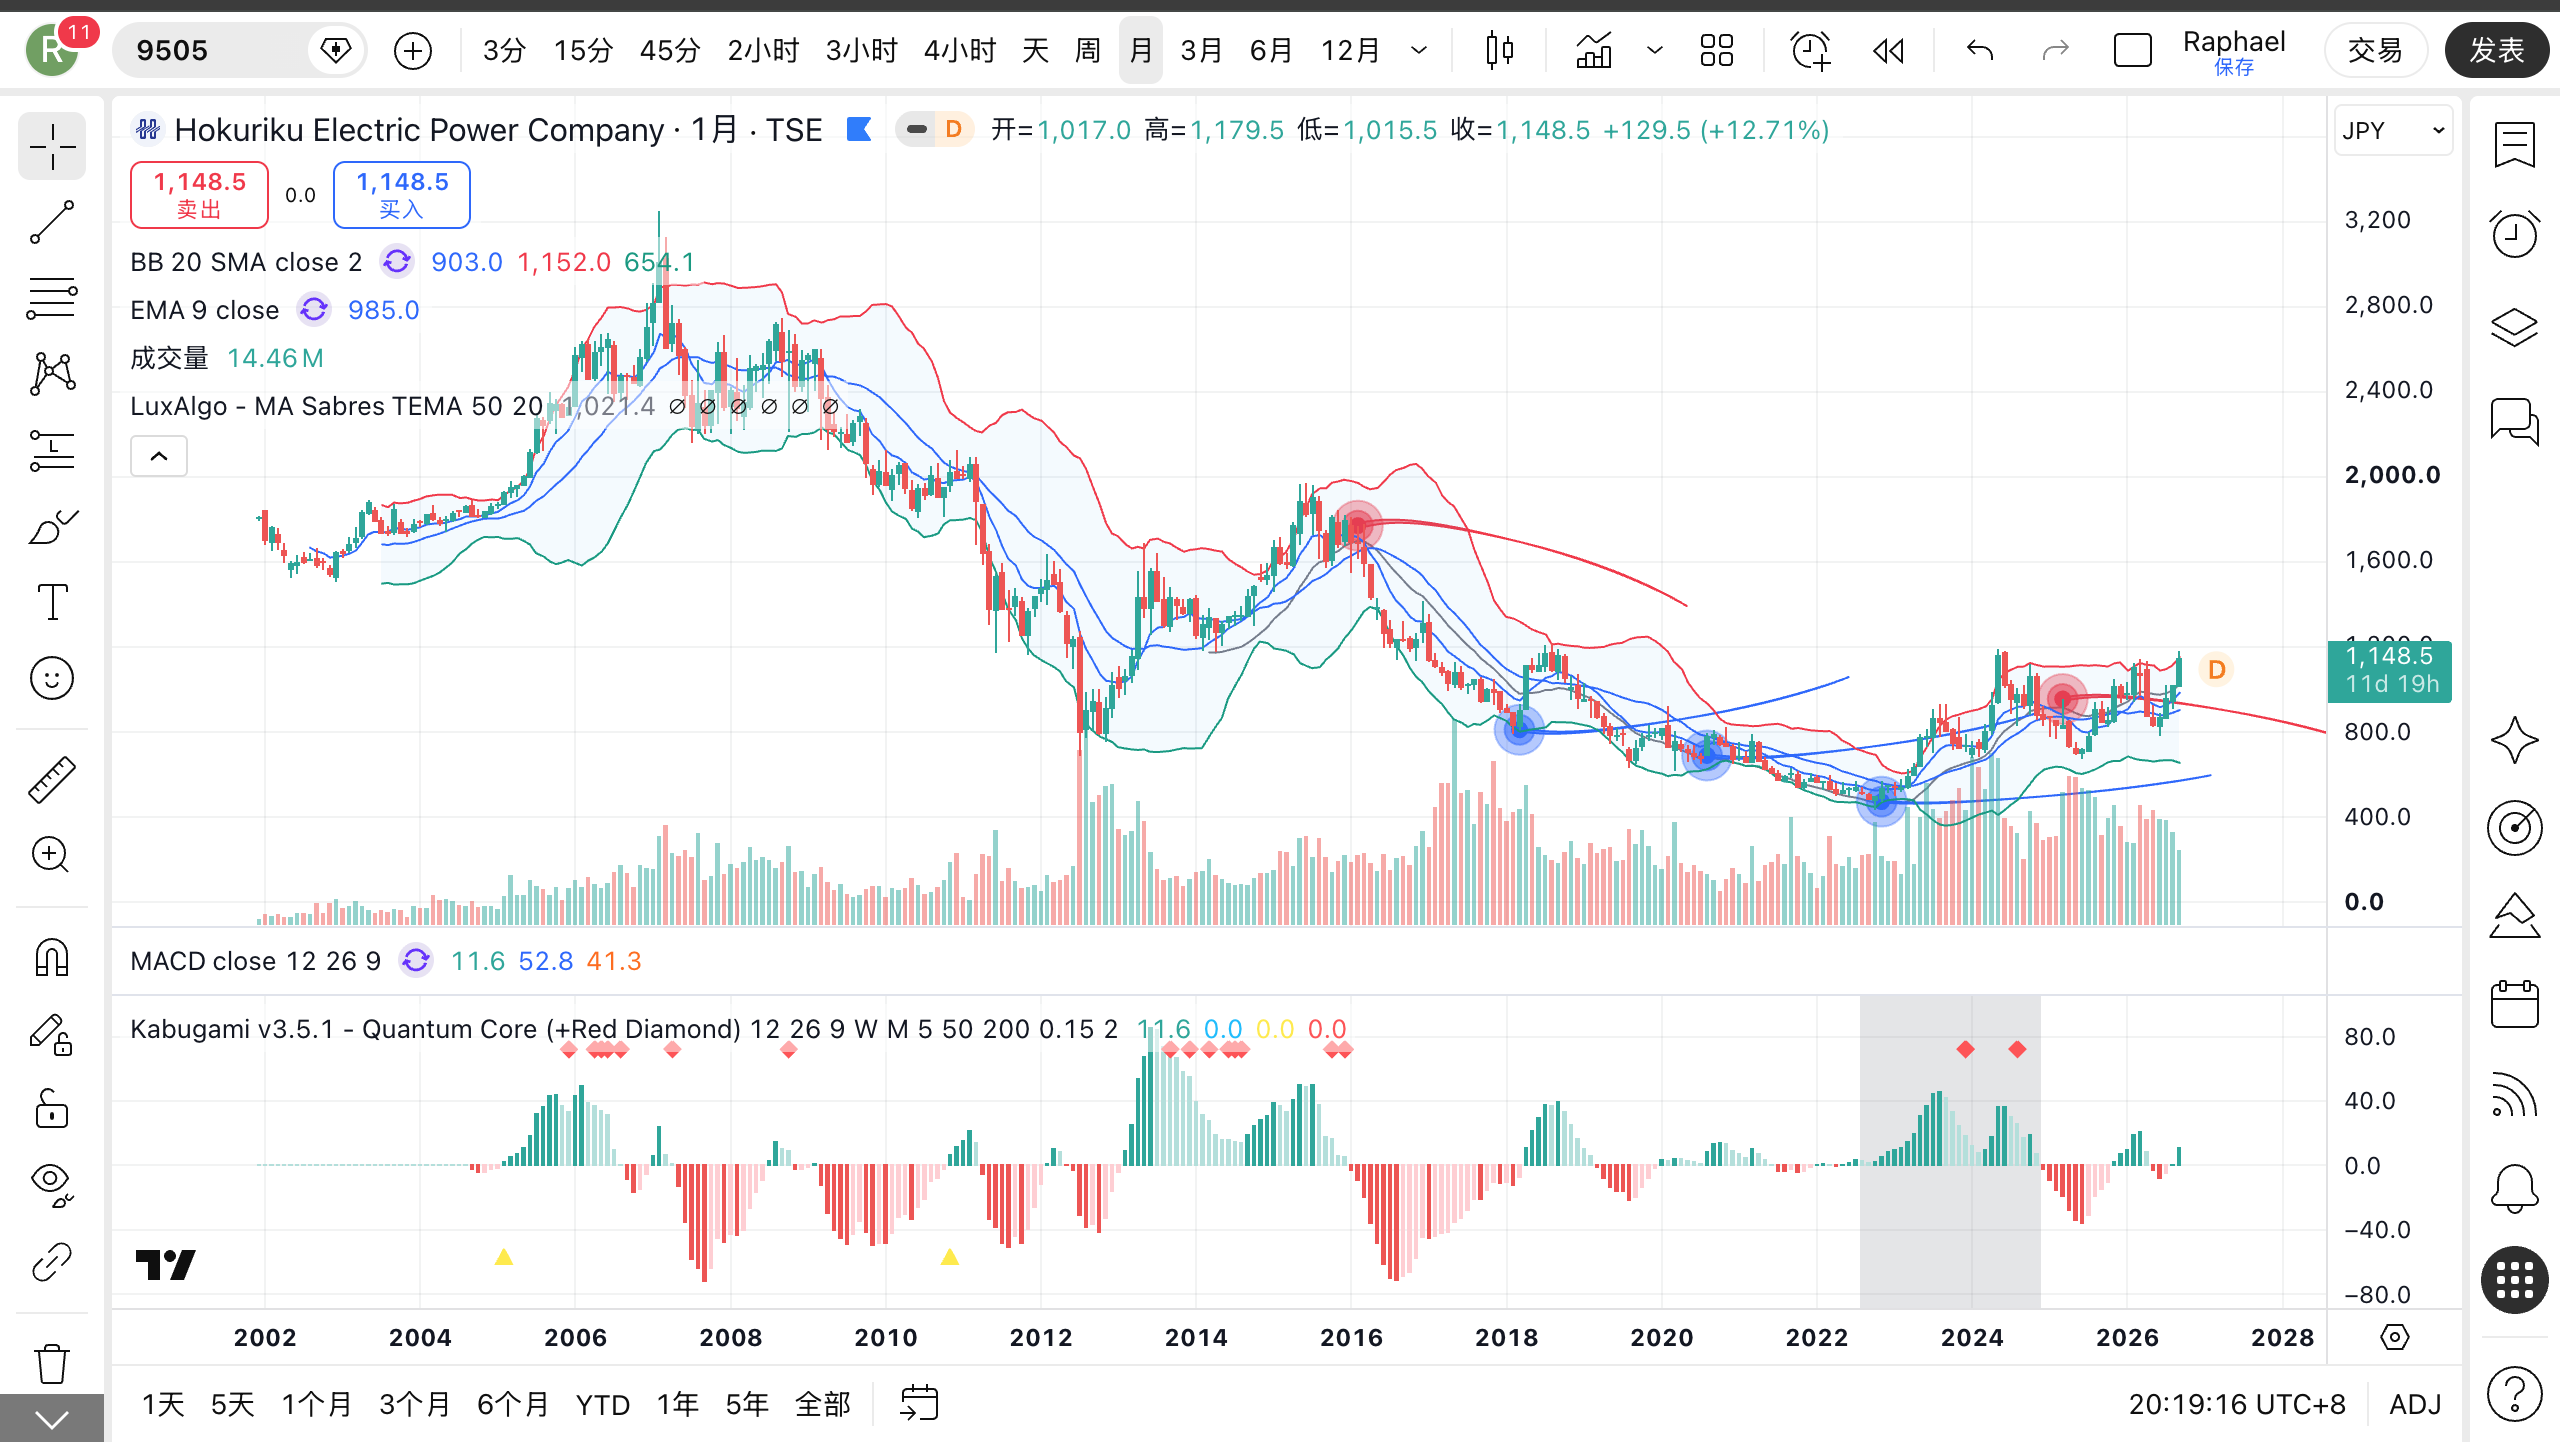
Task: Toggle fullscreen mode square icon
Action: point(2132,50)
